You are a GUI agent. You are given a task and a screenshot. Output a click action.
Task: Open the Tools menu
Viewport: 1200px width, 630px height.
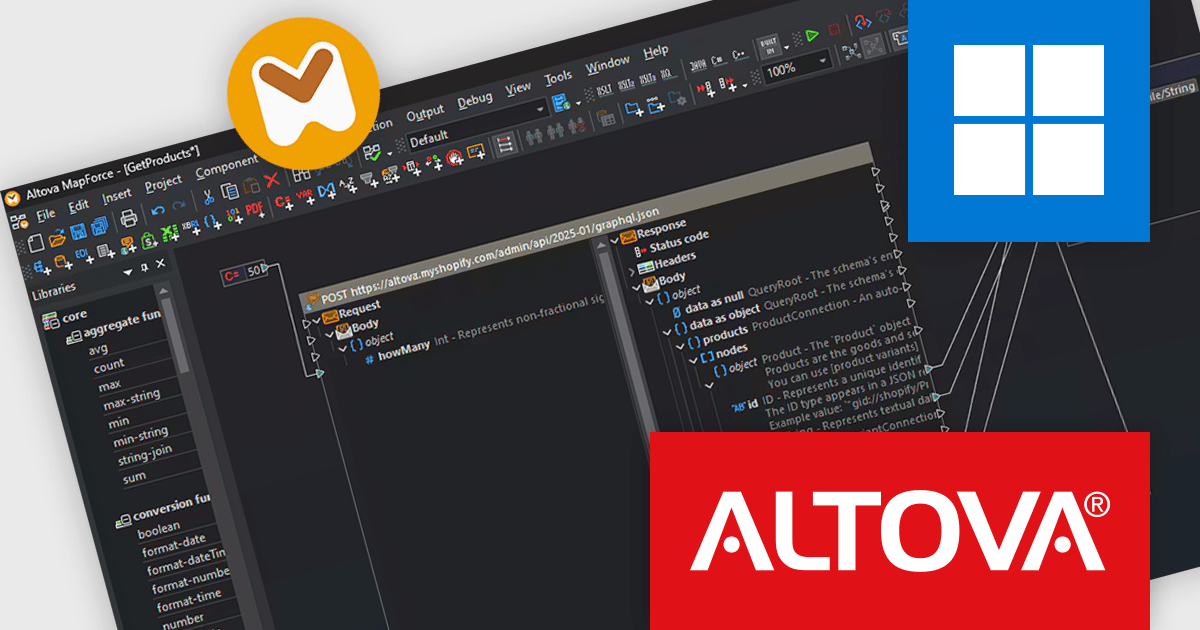coord(558,77)
